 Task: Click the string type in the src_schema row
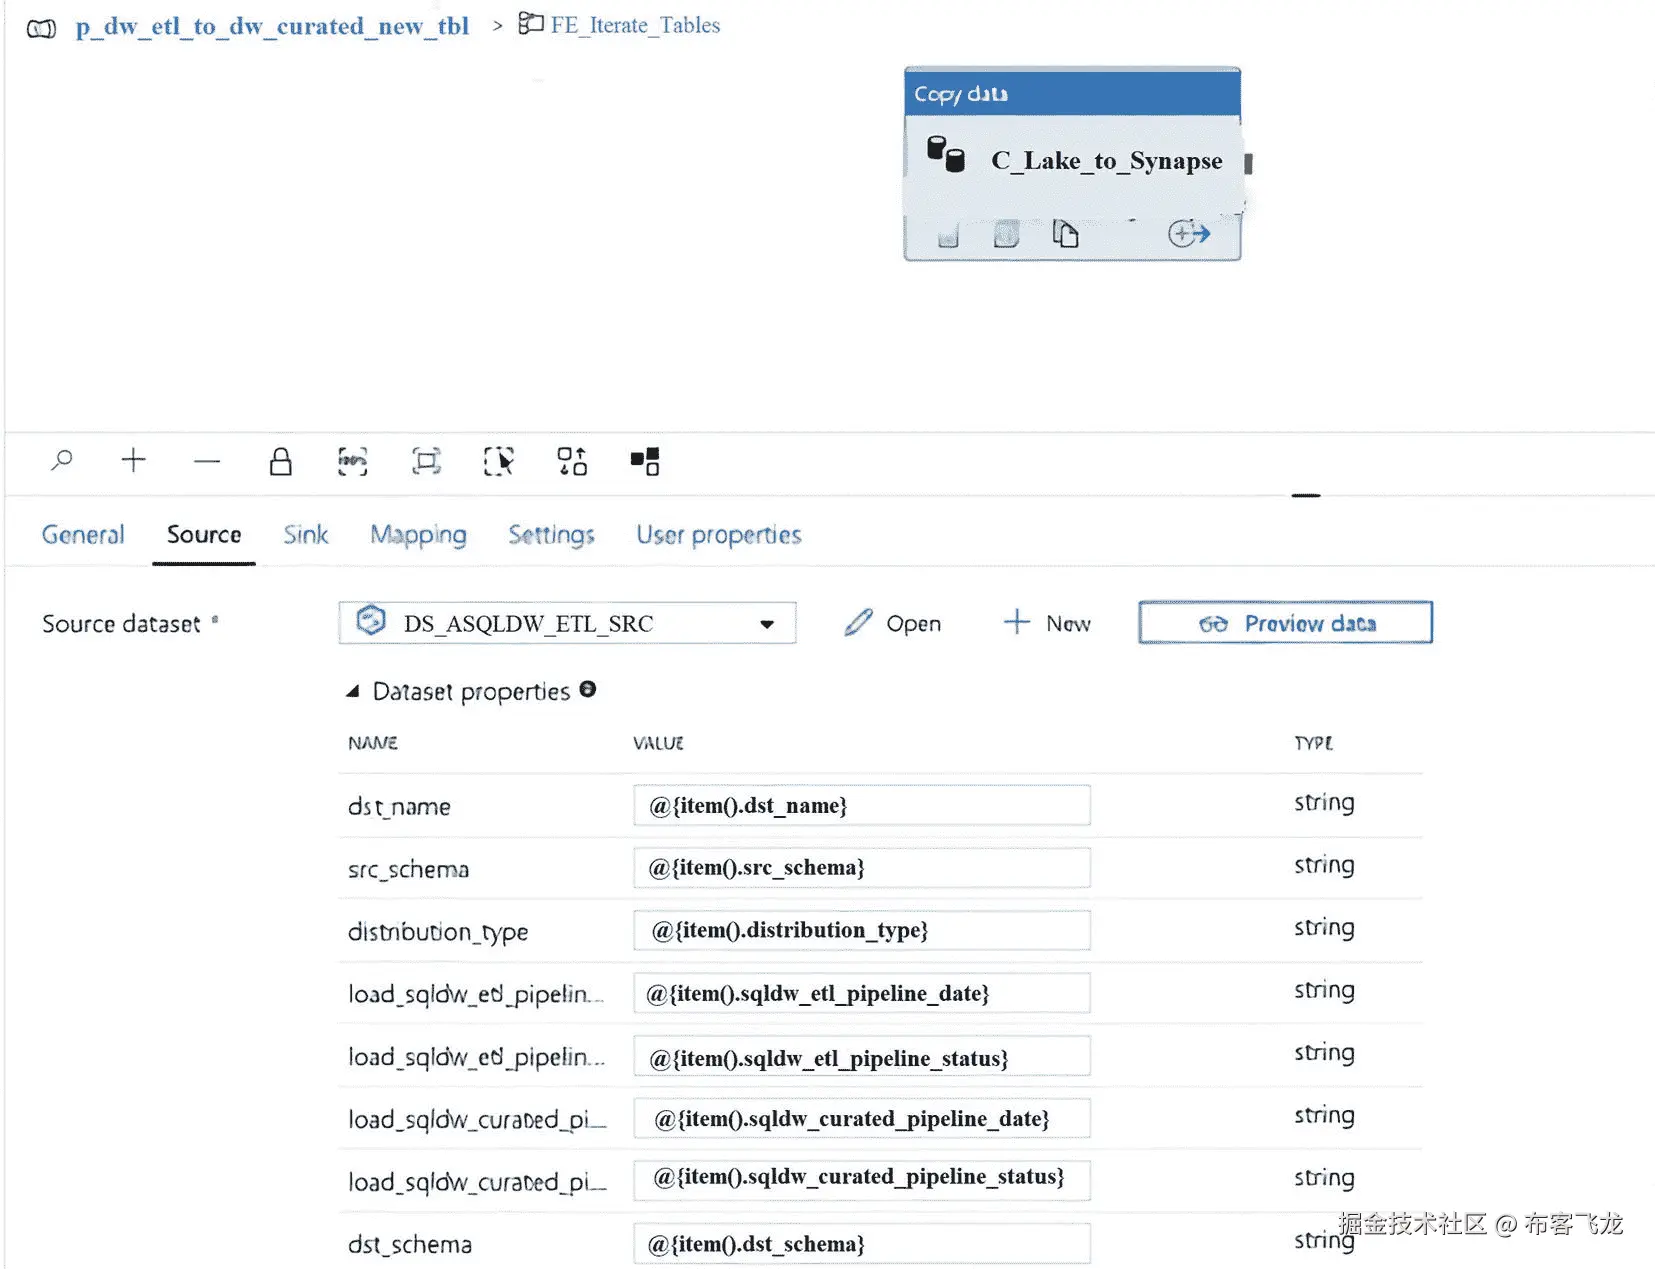[1324, 865]
